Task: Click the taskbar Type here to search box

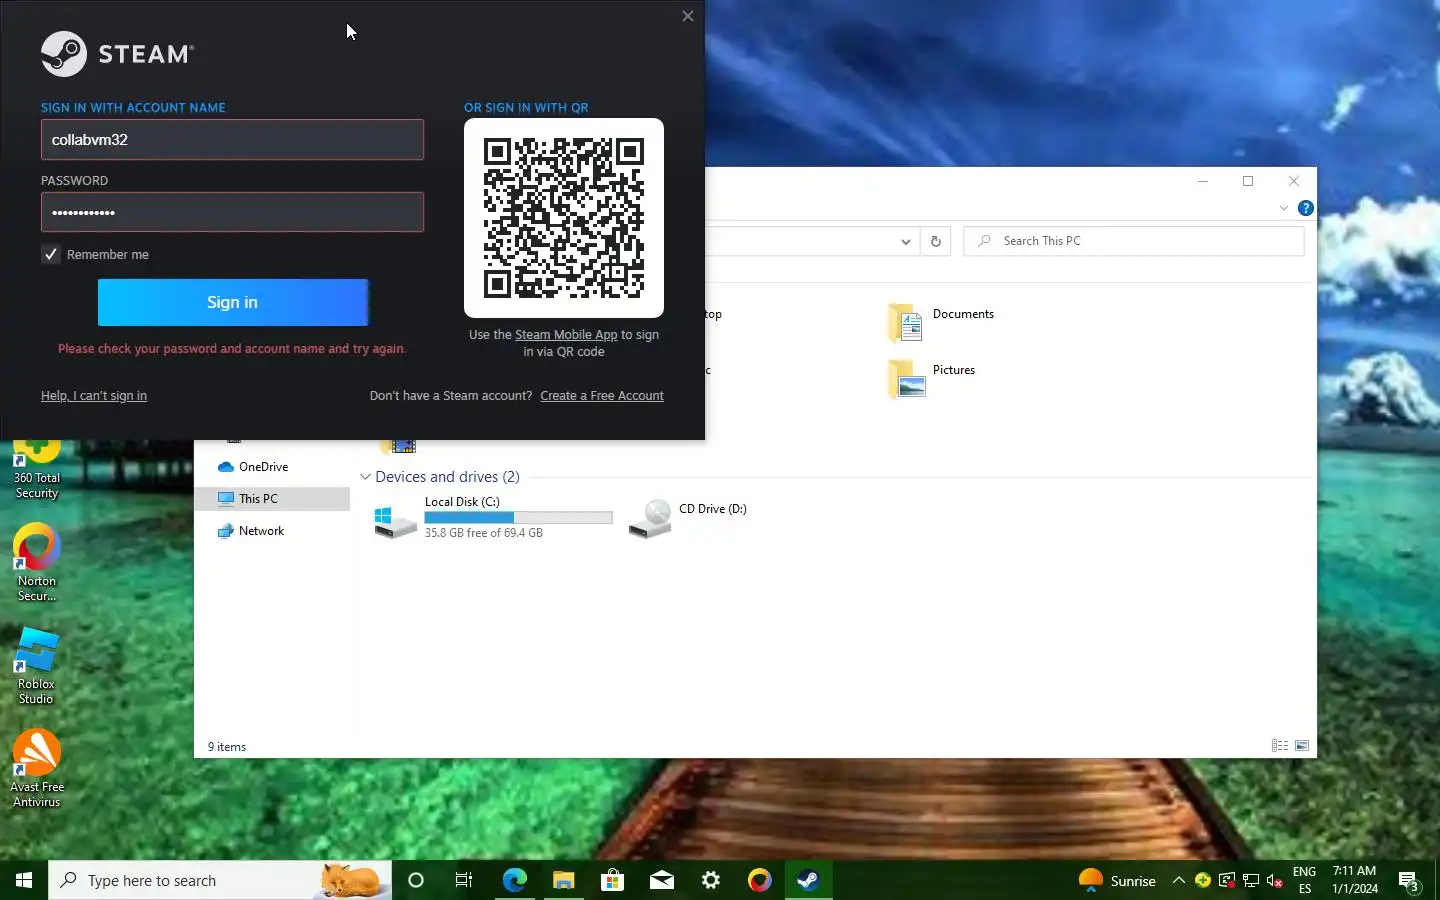Action: [220, 880]
